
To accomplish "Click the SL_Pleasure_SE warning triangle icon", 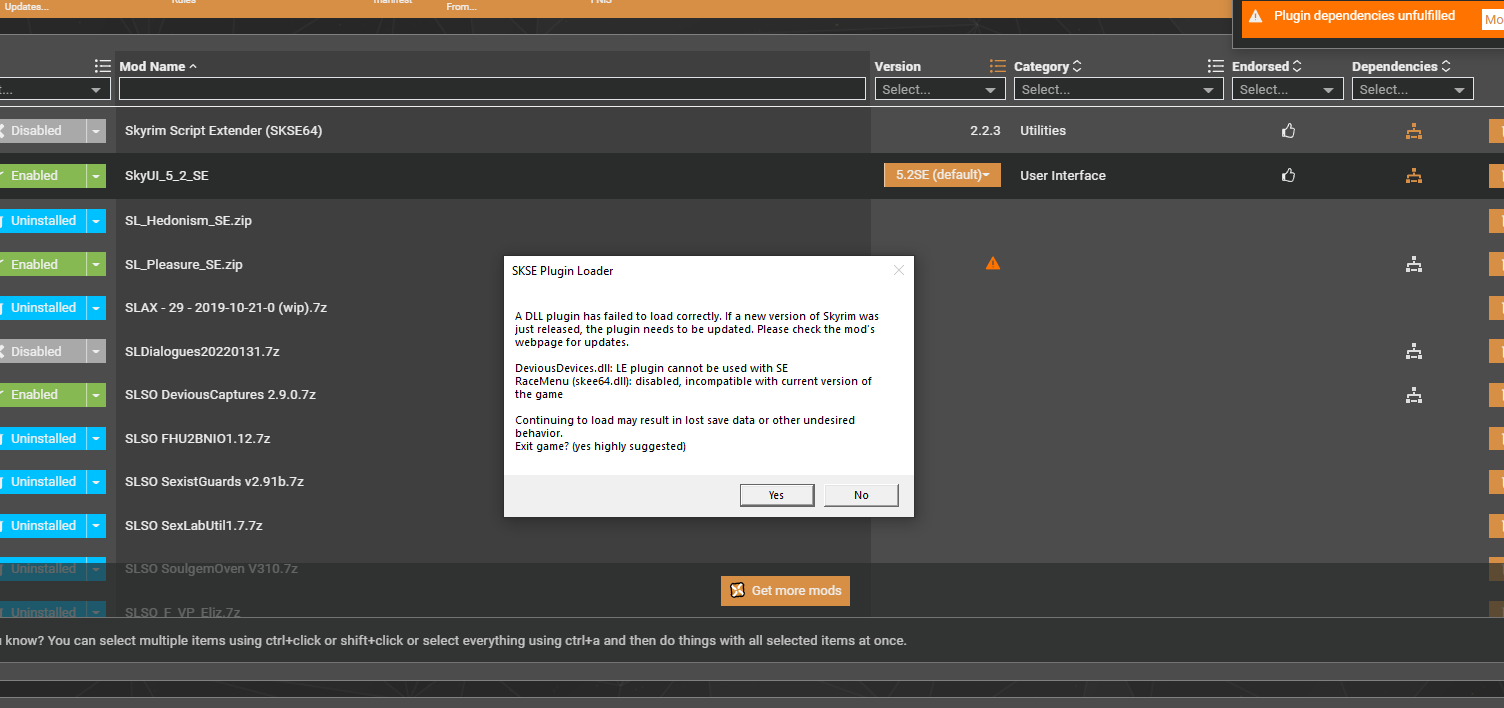I will (x=992, y=264).
